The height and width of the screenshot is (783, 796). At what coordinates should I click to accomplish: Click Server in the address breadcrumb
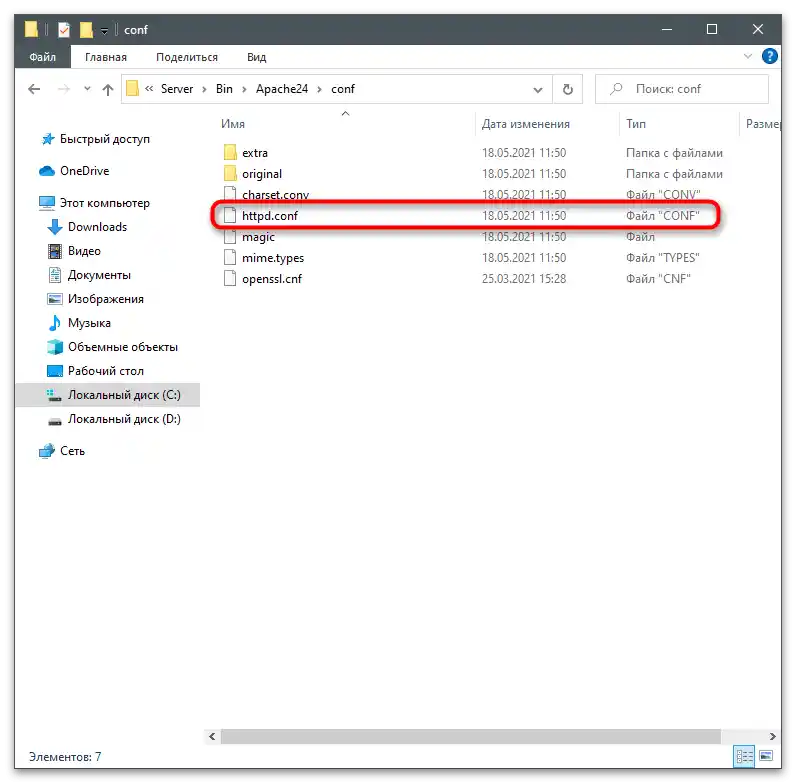tap(177, 89)
